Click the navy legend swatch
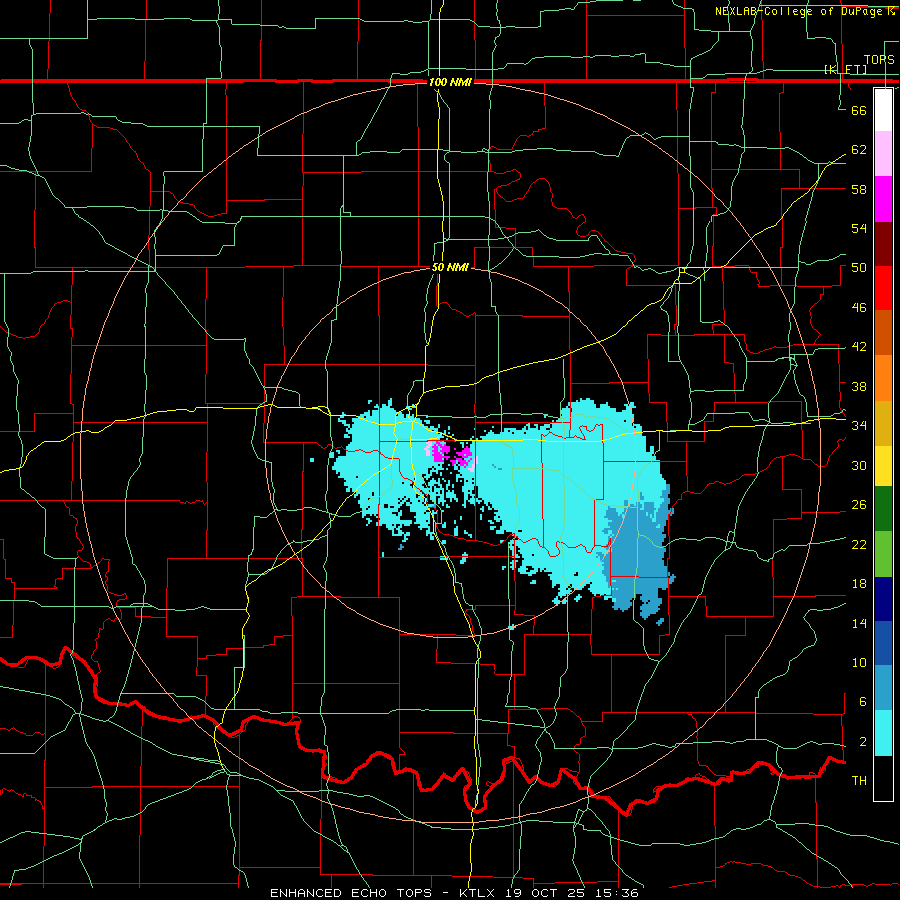Image resolution: width=900 pixels, height=900 pixels. [883, 599]
